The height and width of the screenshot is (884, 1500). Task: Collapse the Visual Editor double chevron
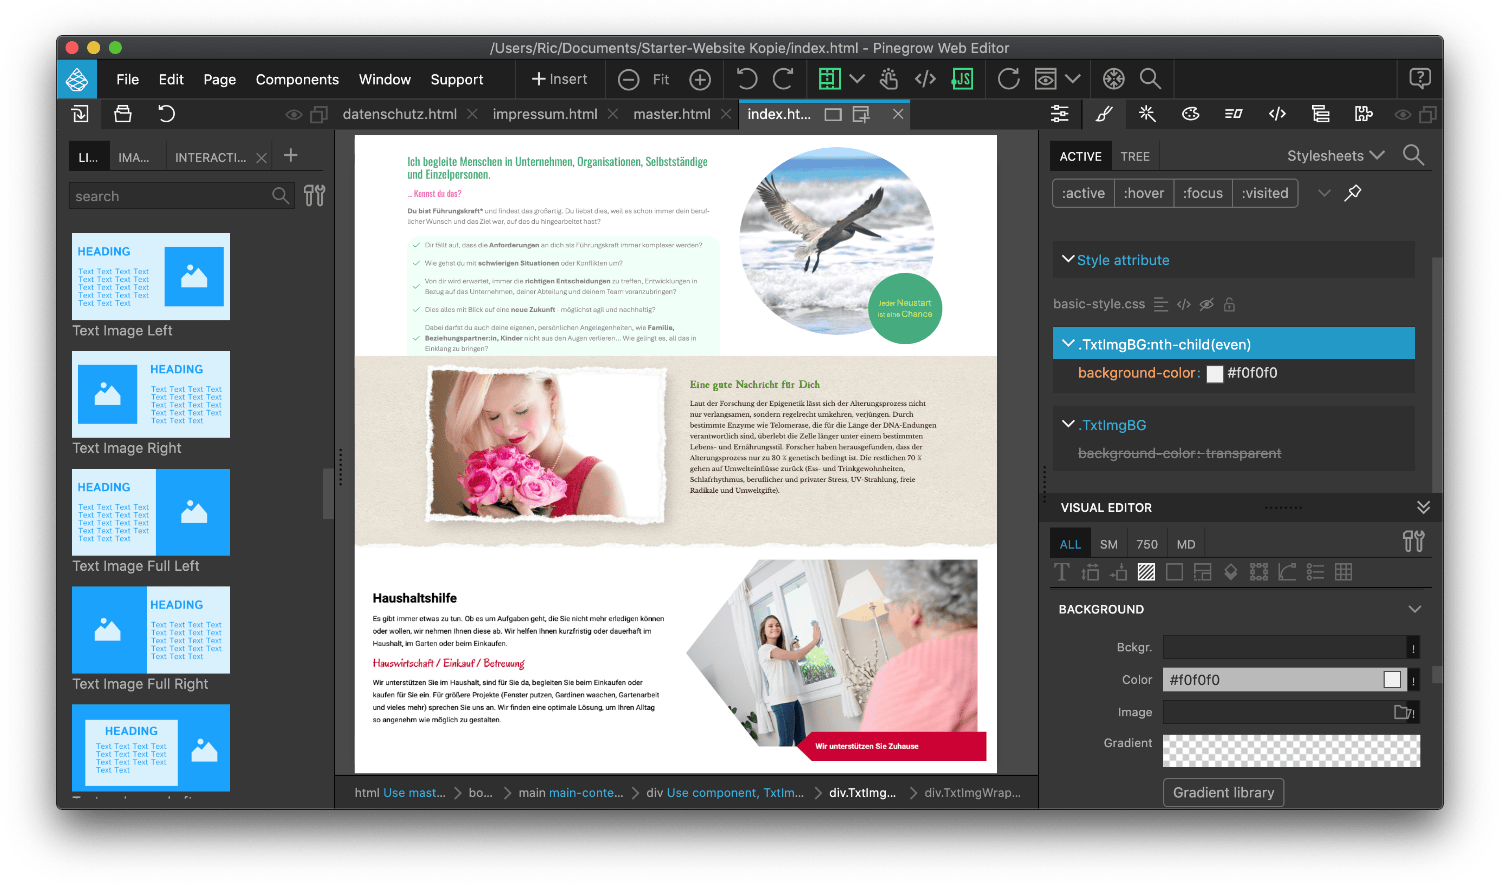(1423, 507)
